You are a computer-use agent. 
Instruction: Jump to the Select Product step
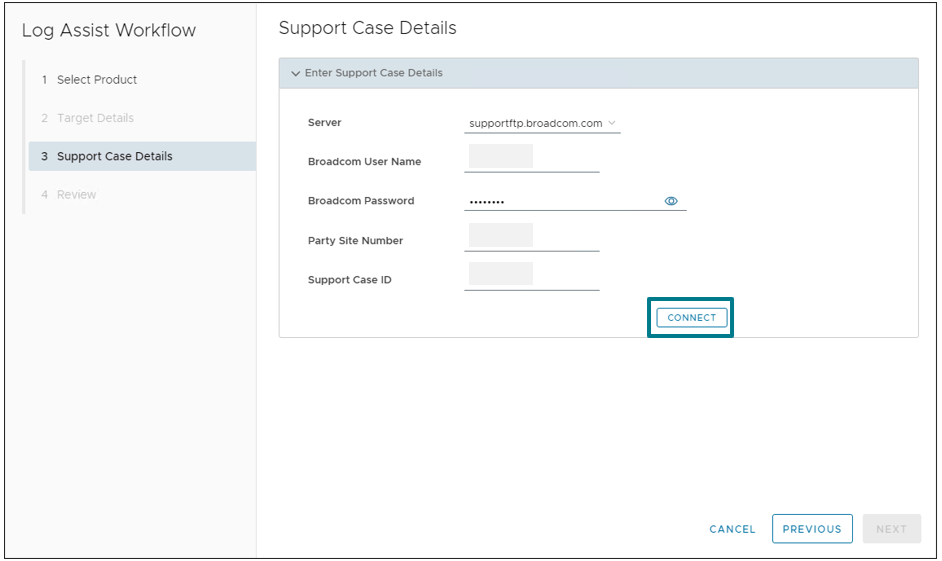(x=97, y=80)
